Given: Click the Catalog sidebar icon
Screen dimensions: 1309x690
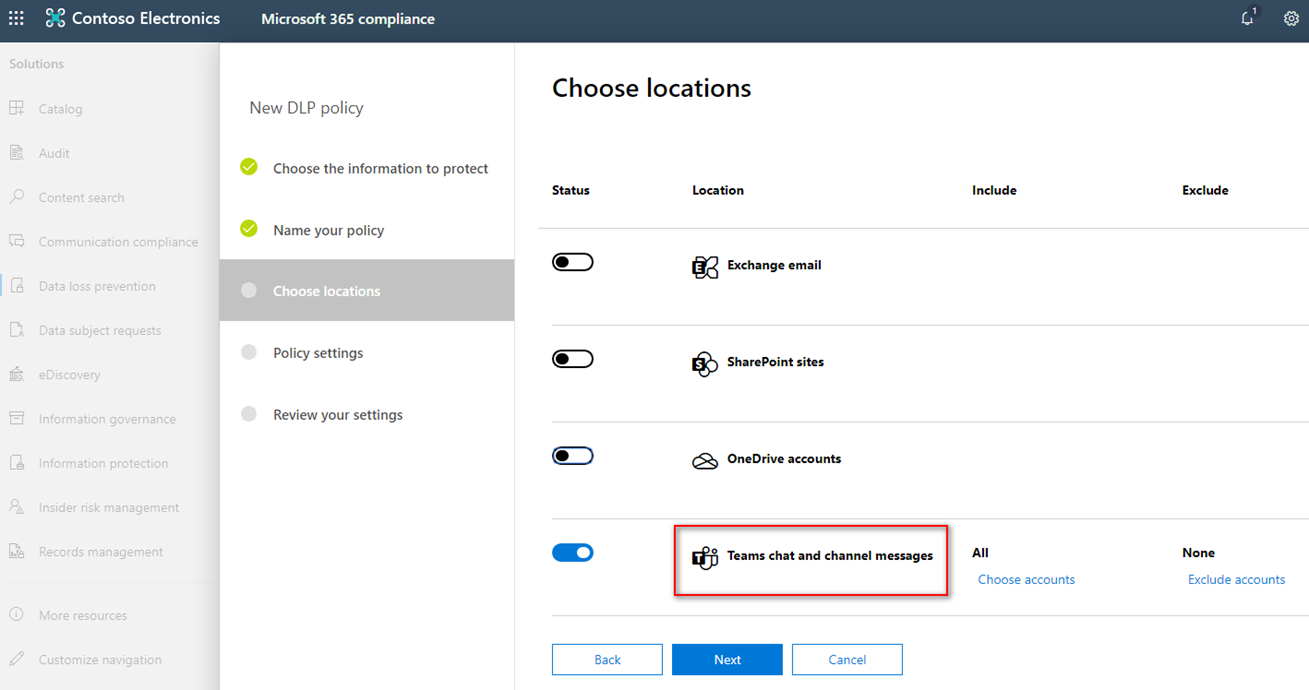Looking at the screenshot, I should pyautogui.click(x=17, y=108).
